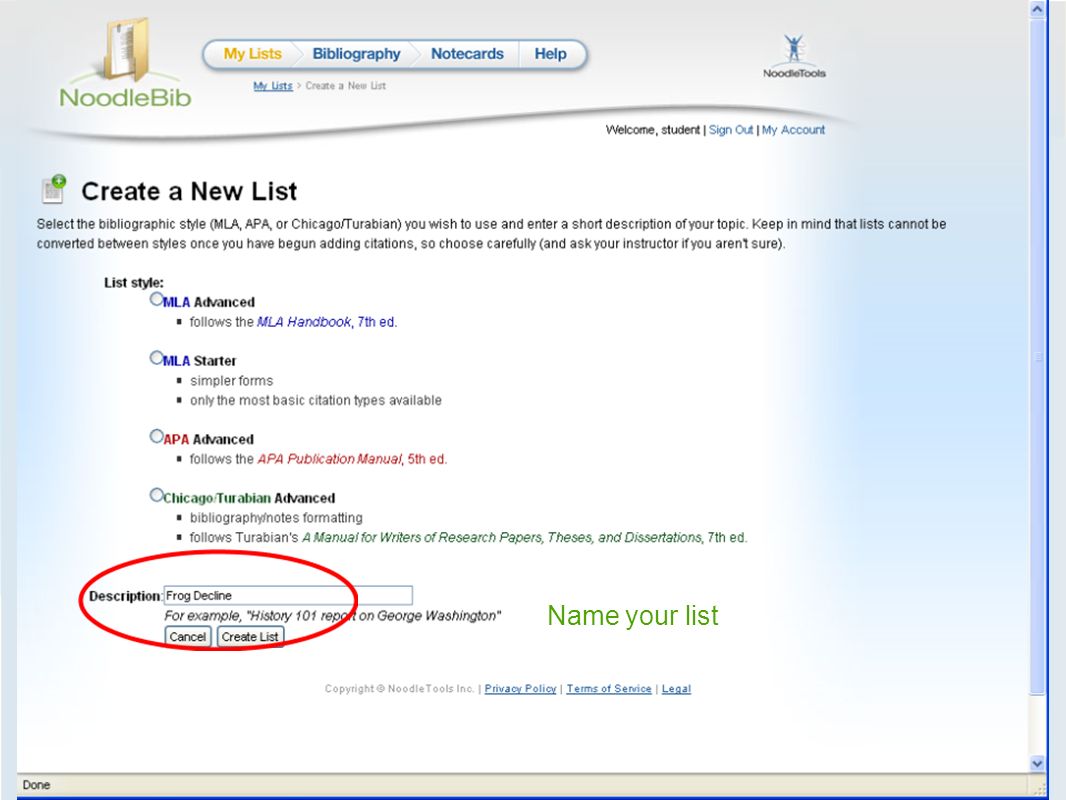1066x800 pixels.
Task: Click the Create List button
Action: point(250,637)
